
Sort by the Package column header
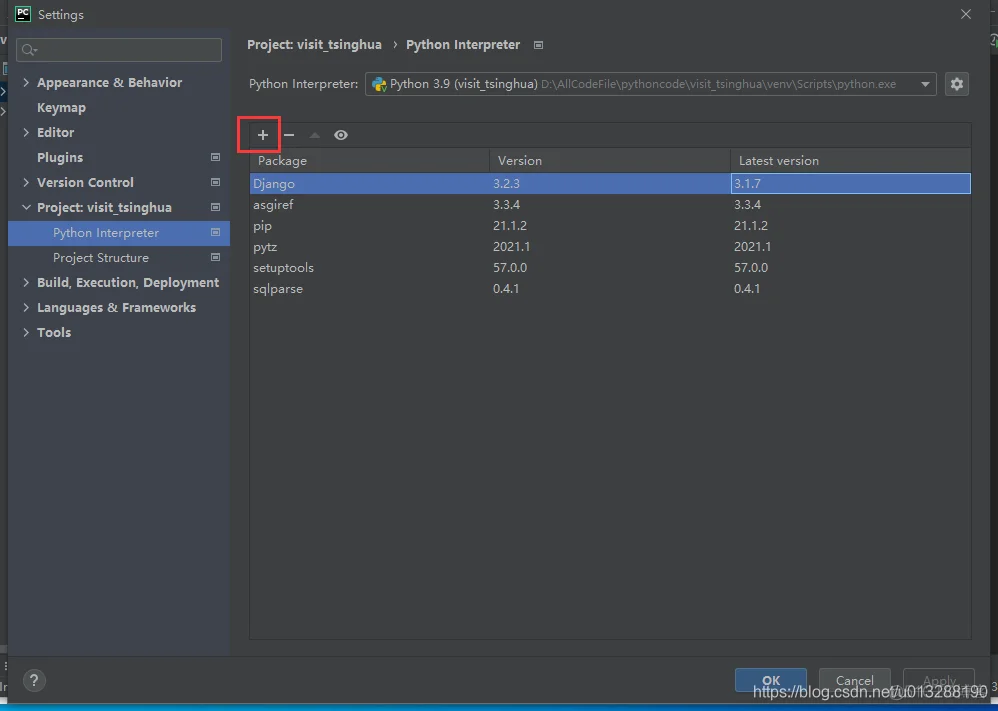(x=369, y=161)
